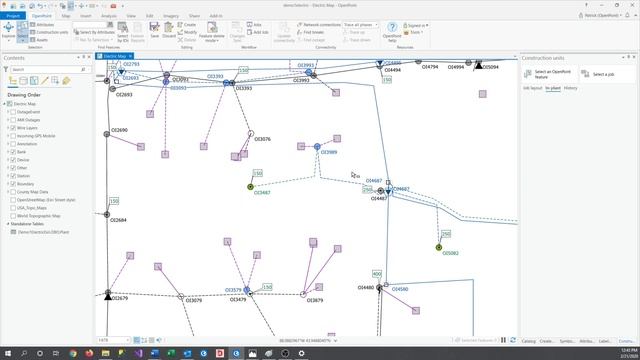Collapse the Standalone Tables section
The width and height of the screenshot is (640, 360).
[x=8, y=224]
